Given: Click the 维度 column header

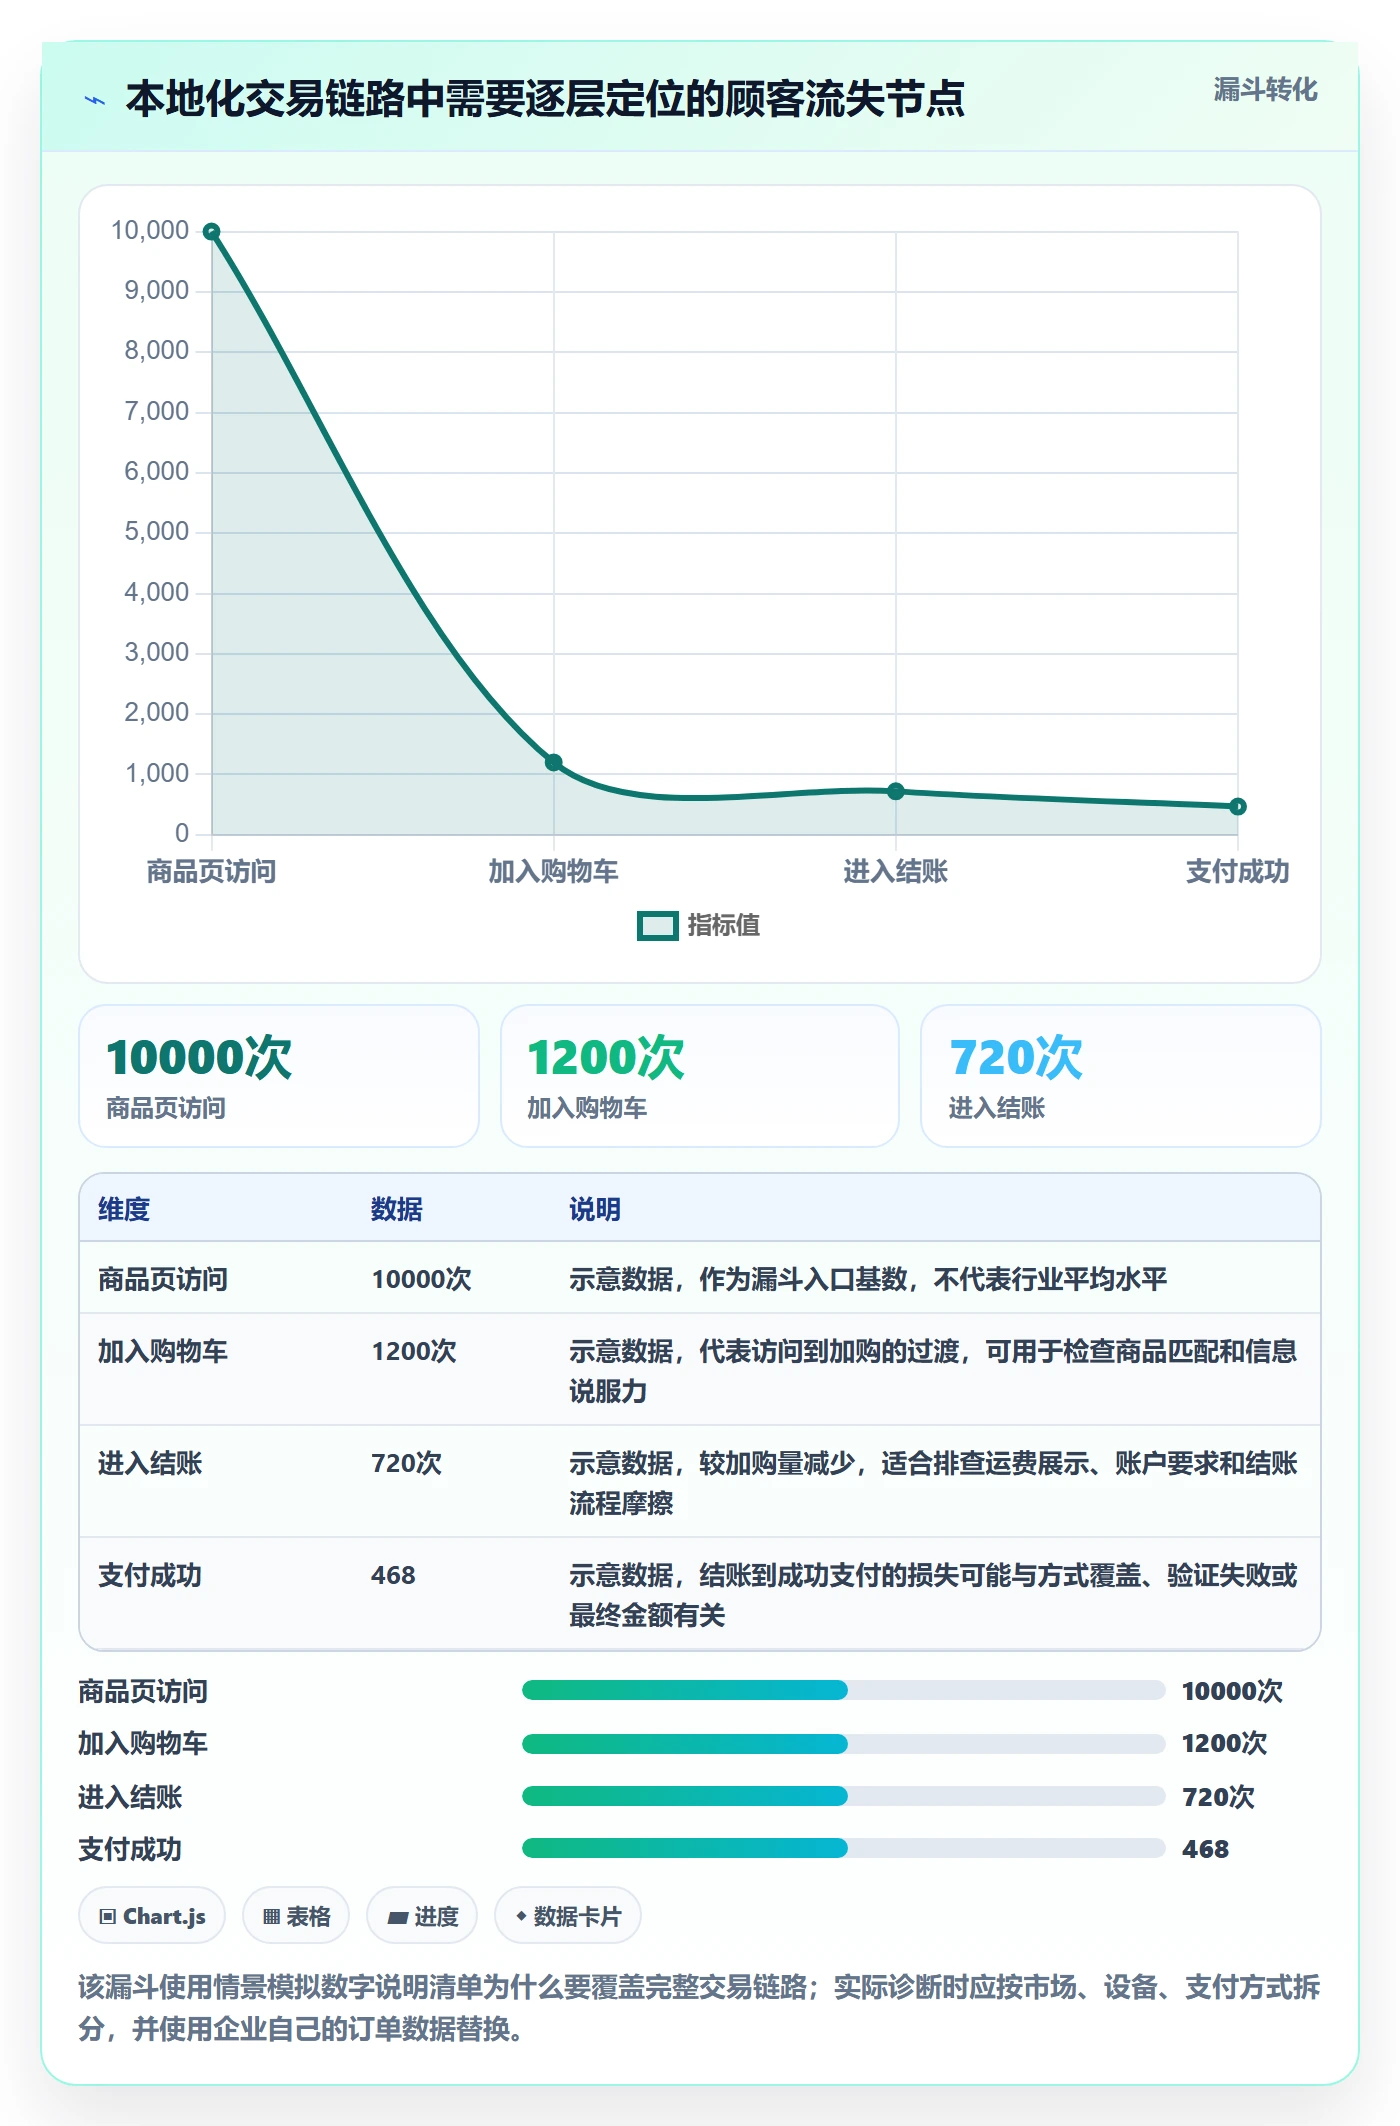Looking at the screenshot, I should pyautogui.click(x=124, y=1209).
